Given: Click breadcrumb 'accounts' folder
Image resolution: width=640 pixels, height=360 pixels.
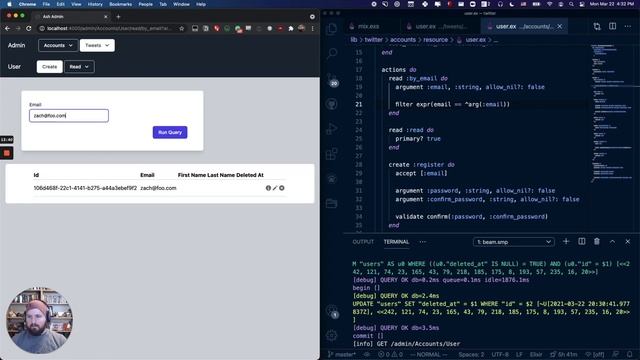Looking at the screenshot, I should click(x=402, y=40).
